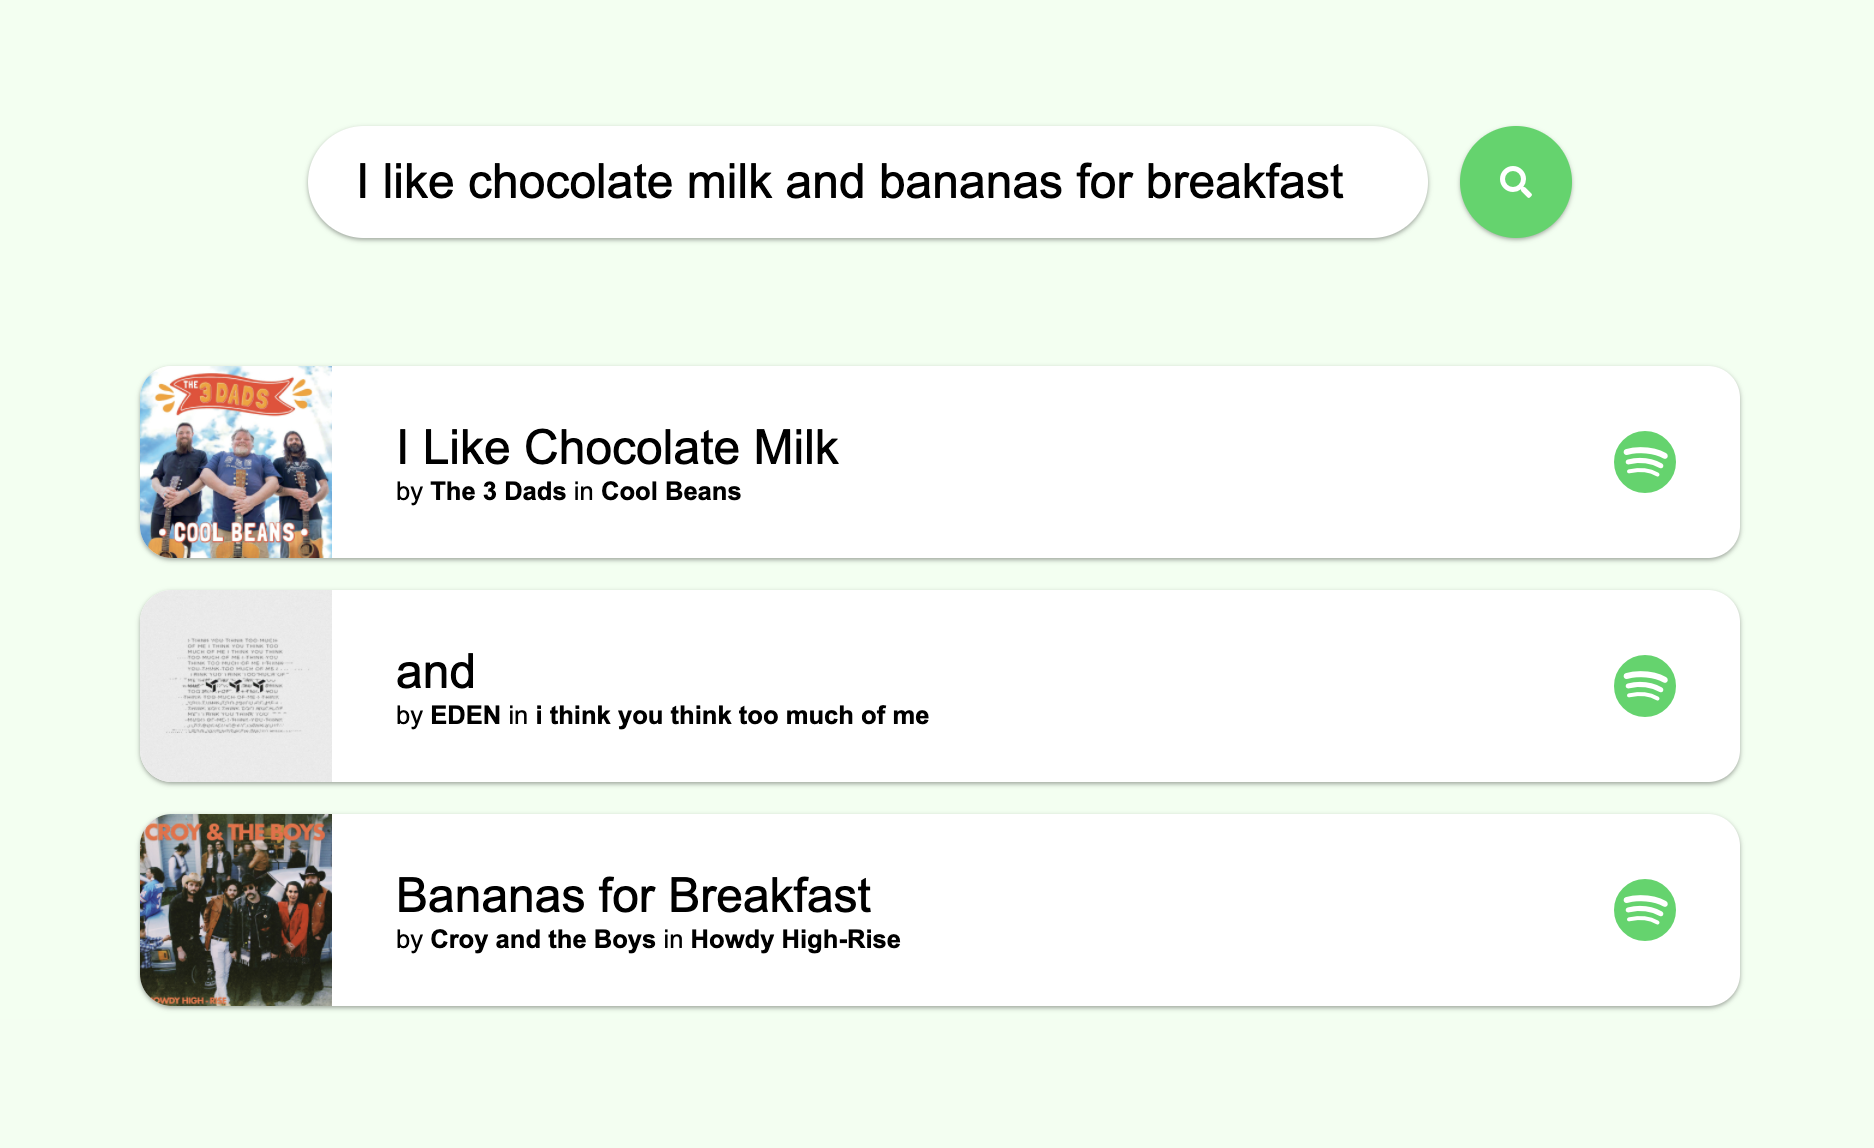Select the track titled 'and'

[435, 671]
